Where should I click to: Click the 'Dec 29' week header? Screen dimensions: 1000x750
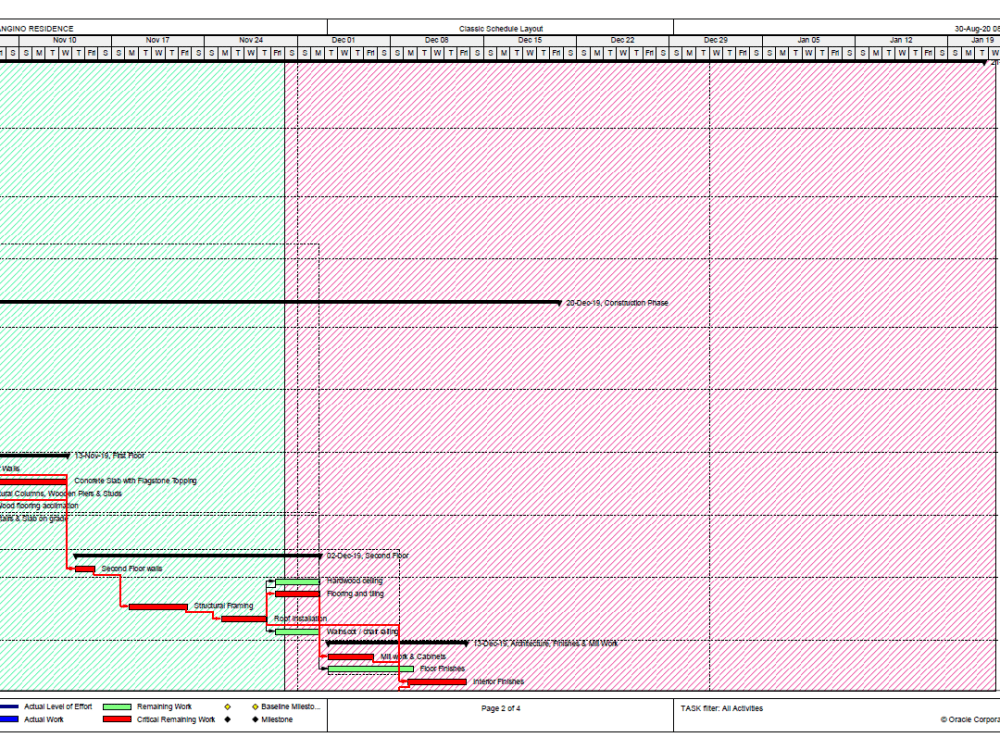click(x=716, y=40)
